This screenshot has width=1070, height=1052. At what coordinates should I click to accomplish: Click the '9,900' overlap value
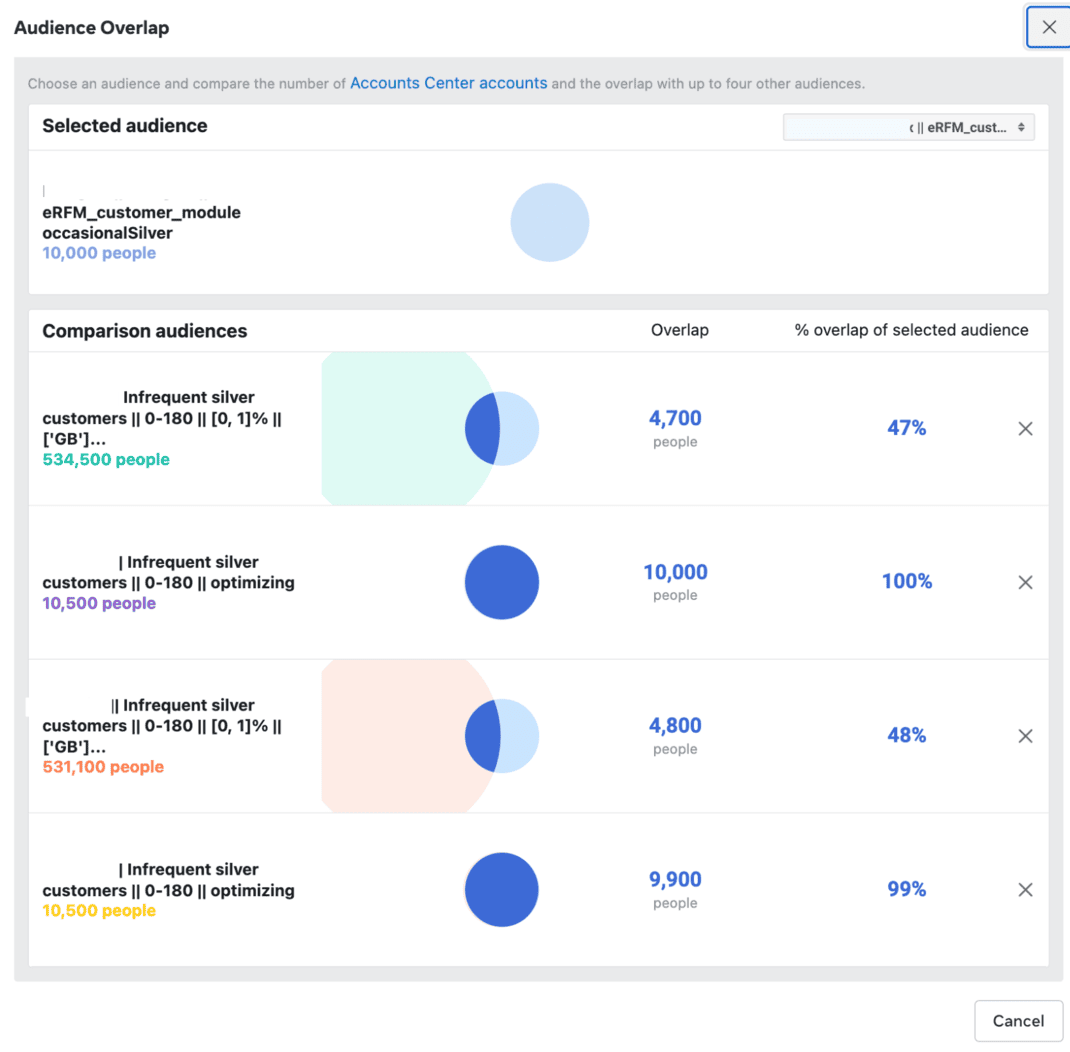point(675,879)
